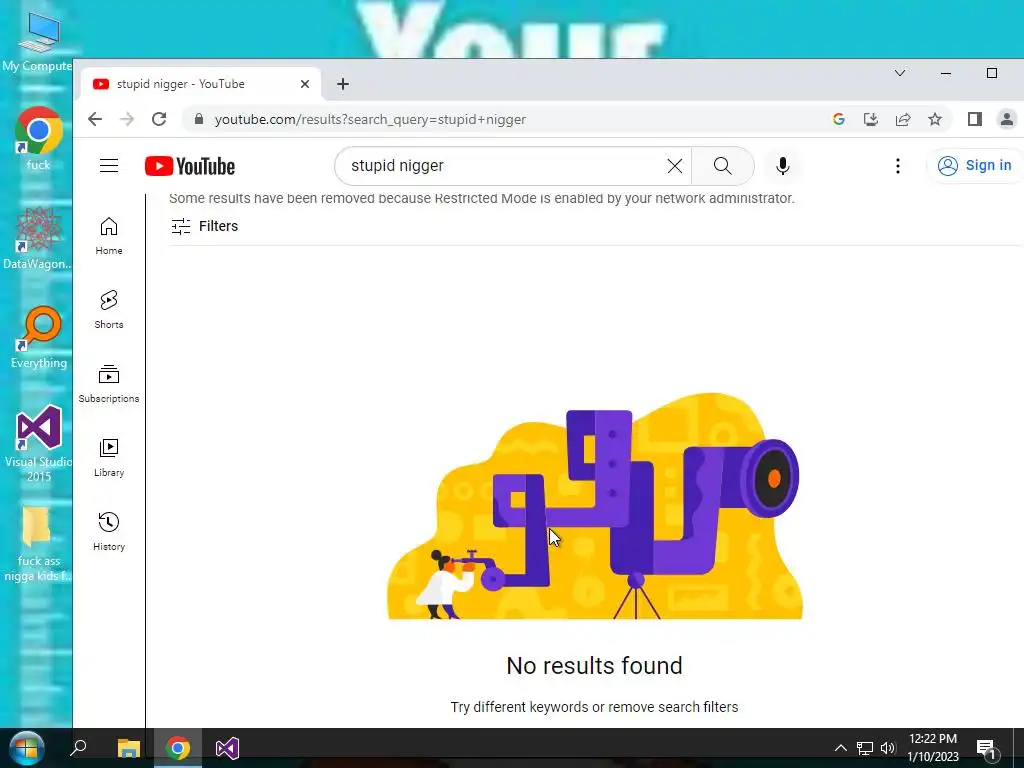The image size is (1024, 768).
Task: Go back with Chrome back arrow
Action: 95,120
